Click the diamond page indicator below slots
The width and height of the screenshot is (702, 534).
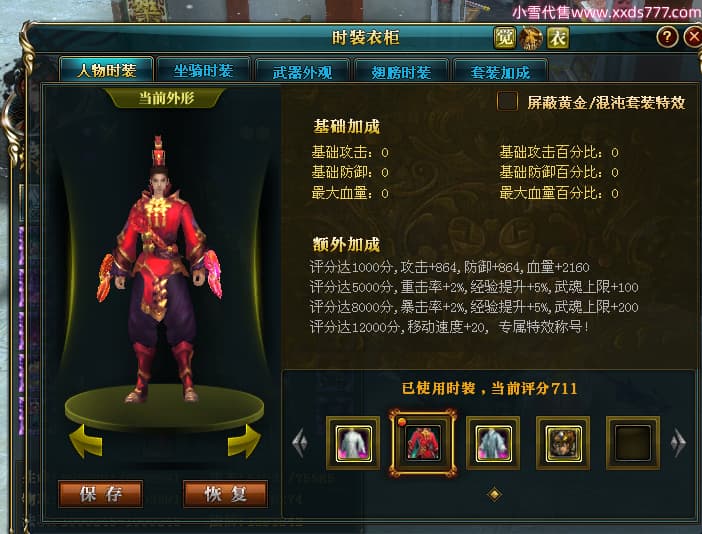tap(494, 494)
